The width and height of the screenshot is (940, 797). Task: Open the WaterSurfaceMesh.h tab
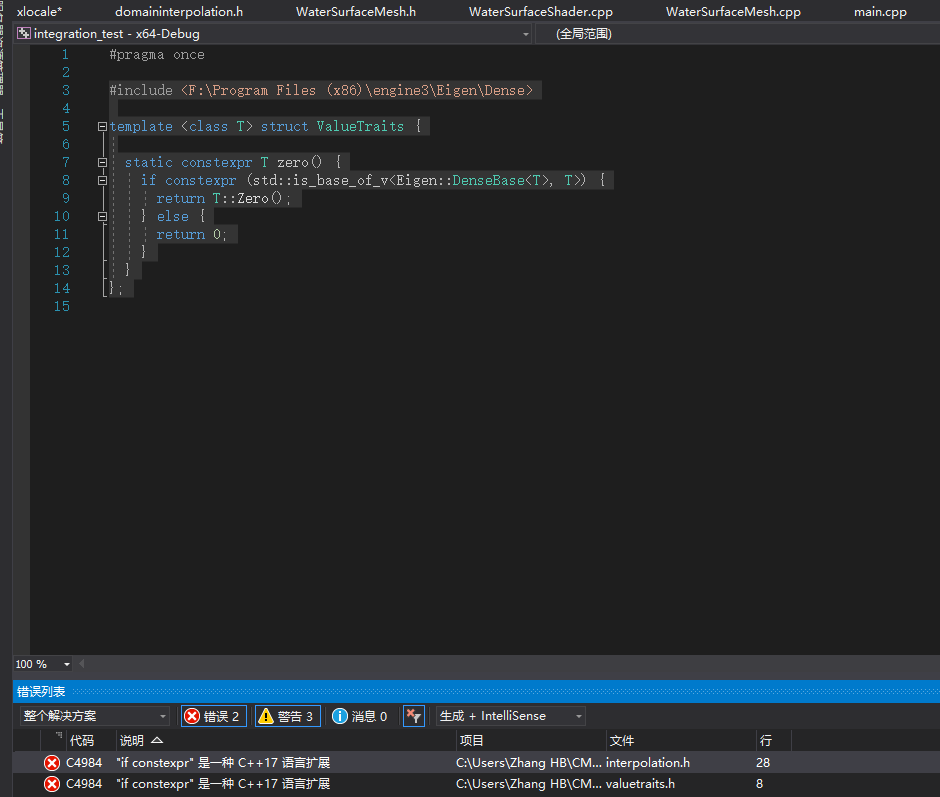355,11
